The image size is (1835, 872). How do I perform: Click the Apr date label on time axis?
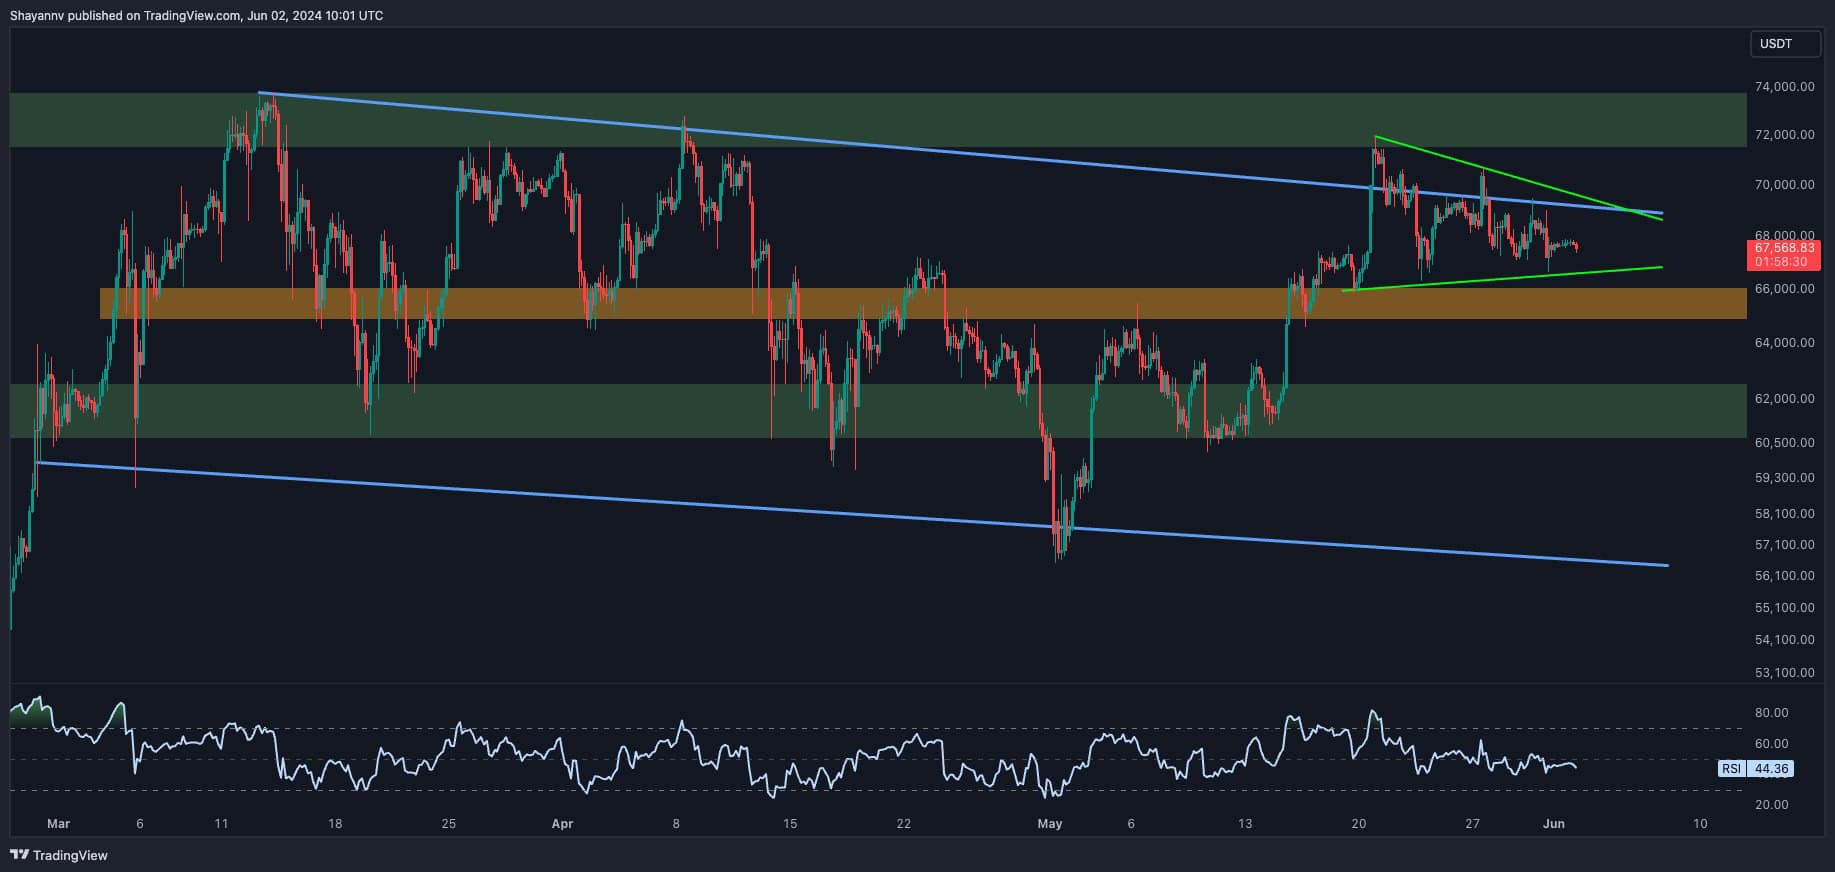click(x=562, y=824)
